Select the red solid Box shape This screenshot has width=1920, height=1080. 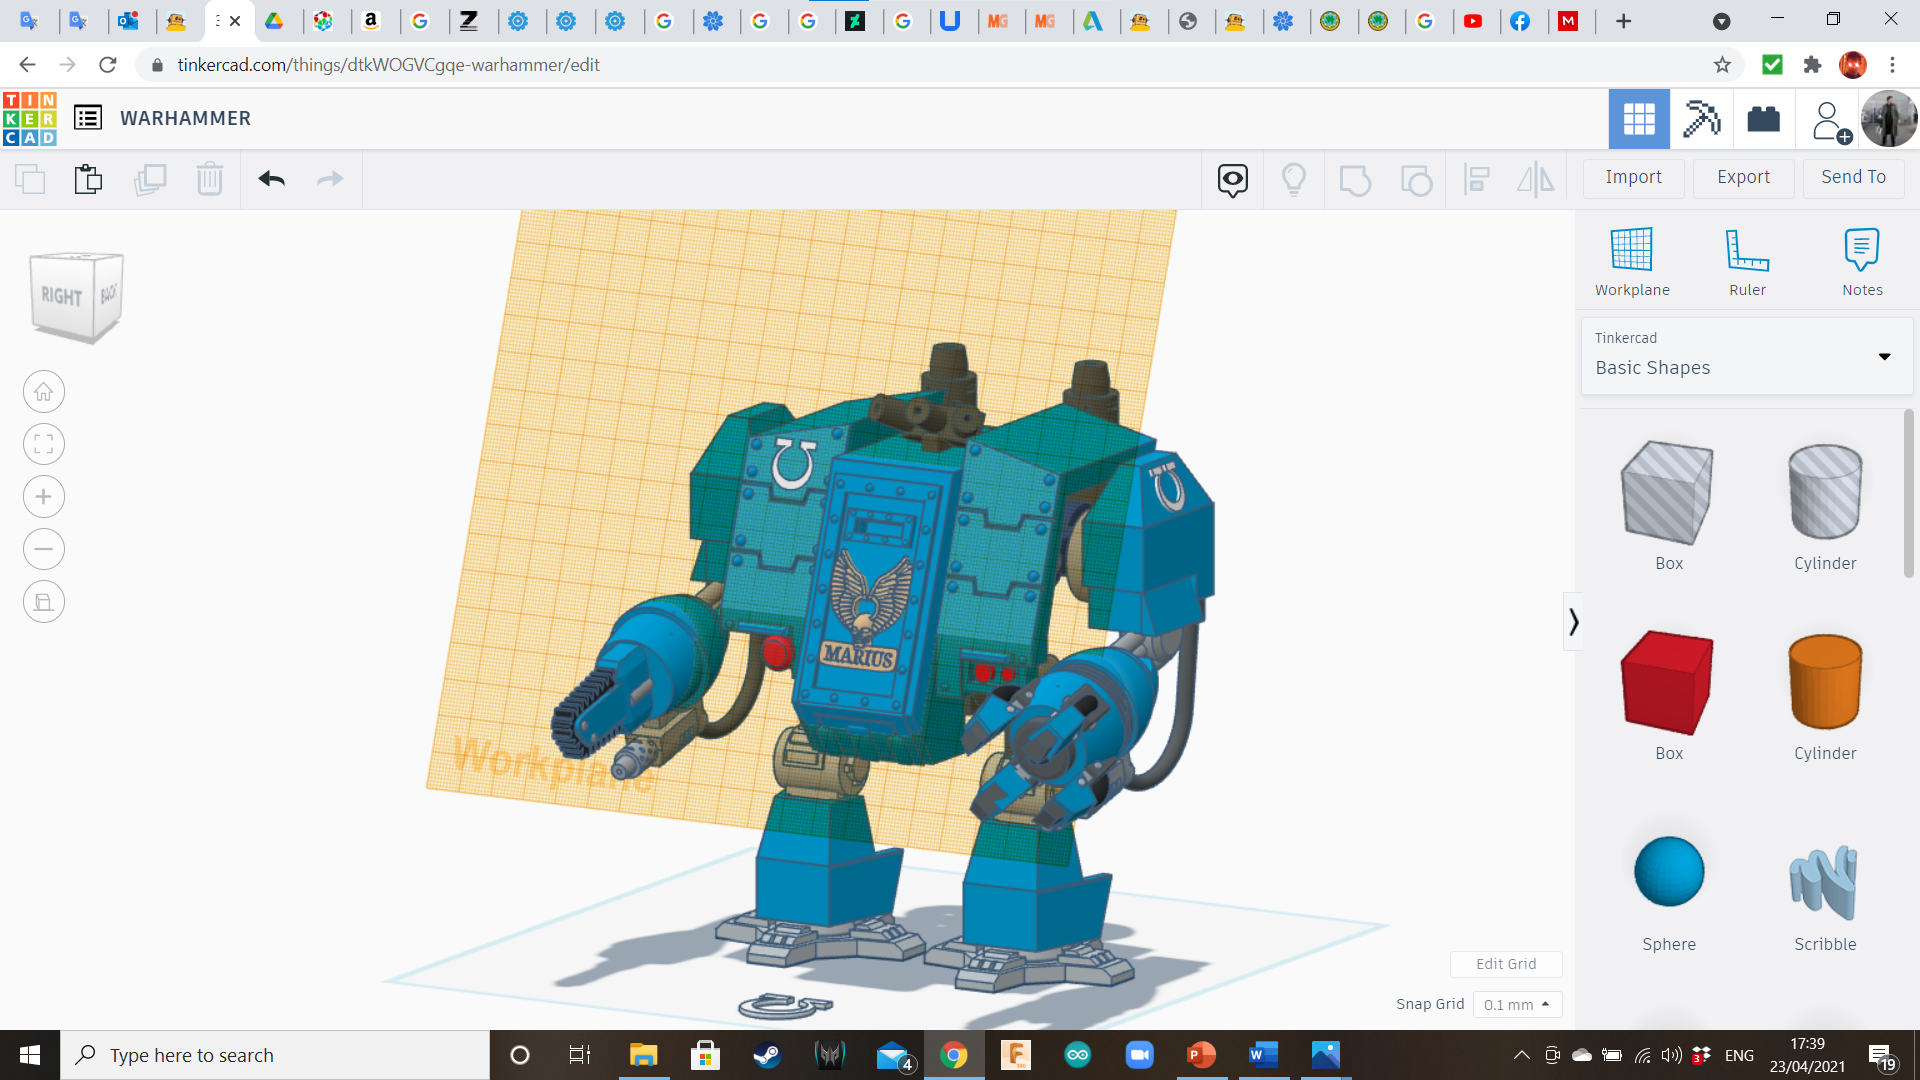tap(1668, 683)
